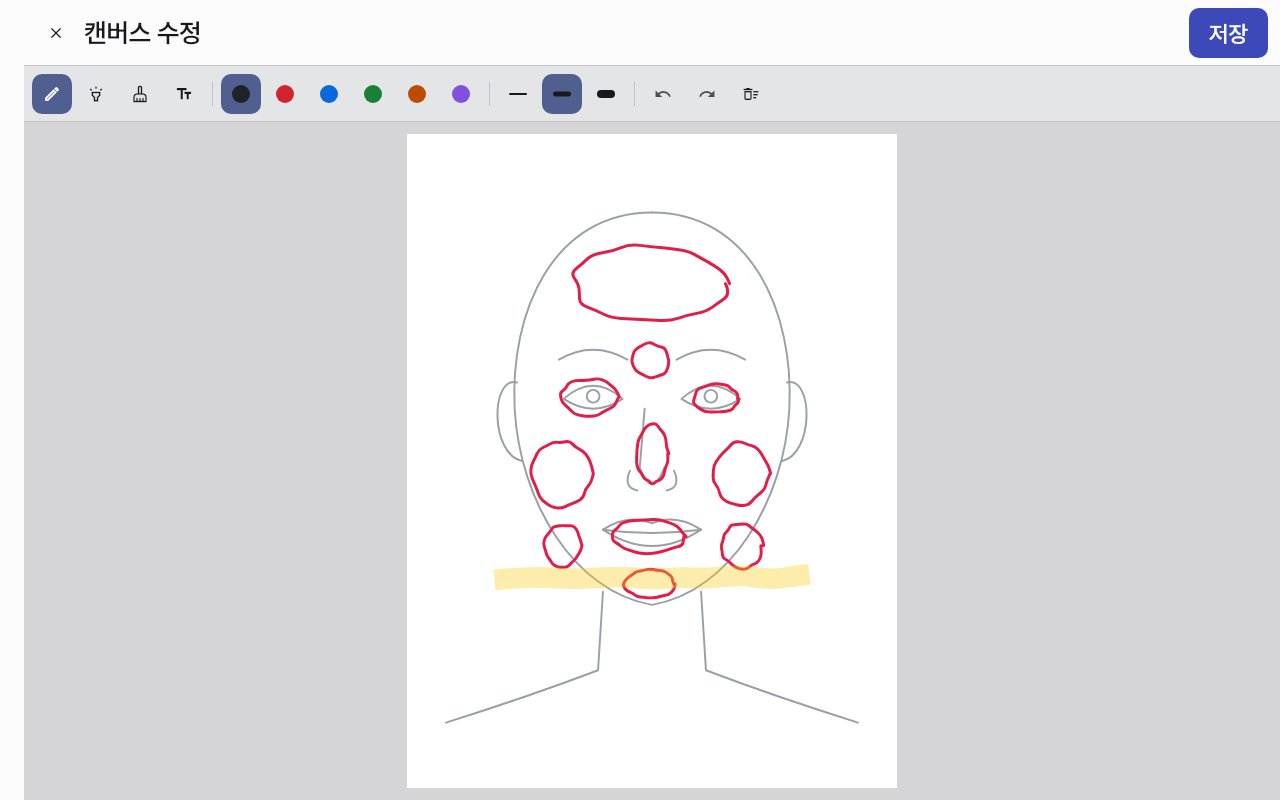Close the canvas editor
The height and width of the screenshot is (800, 1280).
click(x=56, y=33)
